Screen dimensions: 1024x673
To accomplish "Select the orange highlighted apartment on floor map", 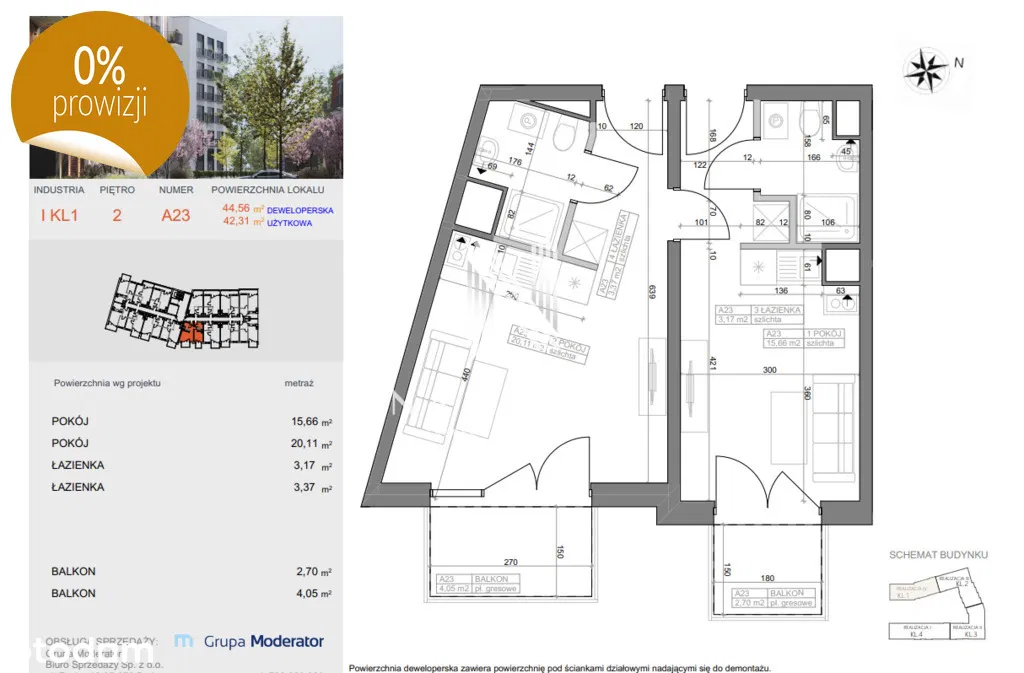I will pos(191,331).
